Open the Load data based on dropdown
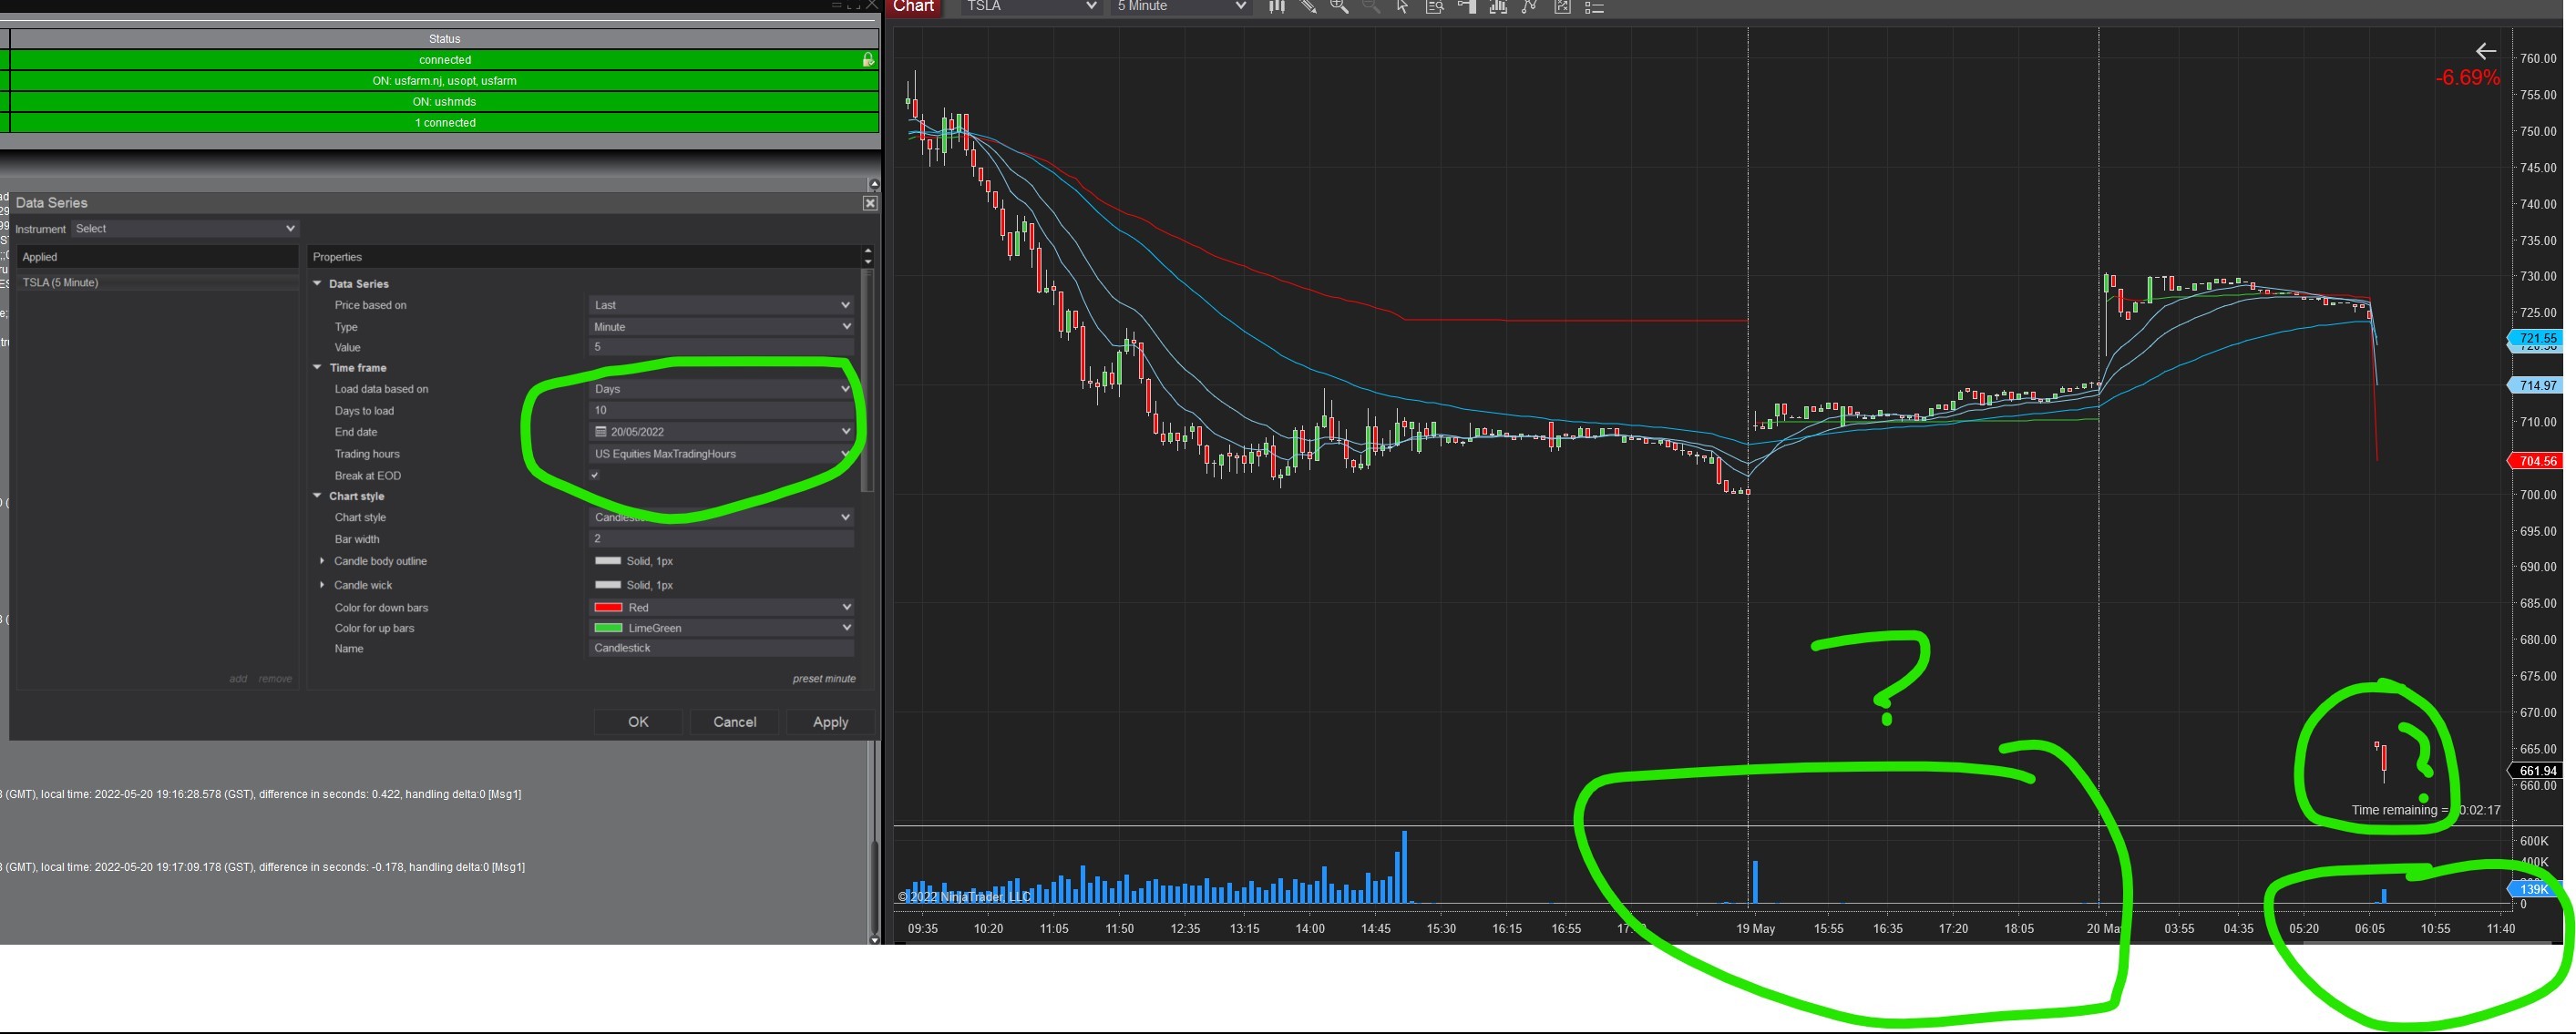The height and width of the screenshot is (1034, 2576). 720,389
